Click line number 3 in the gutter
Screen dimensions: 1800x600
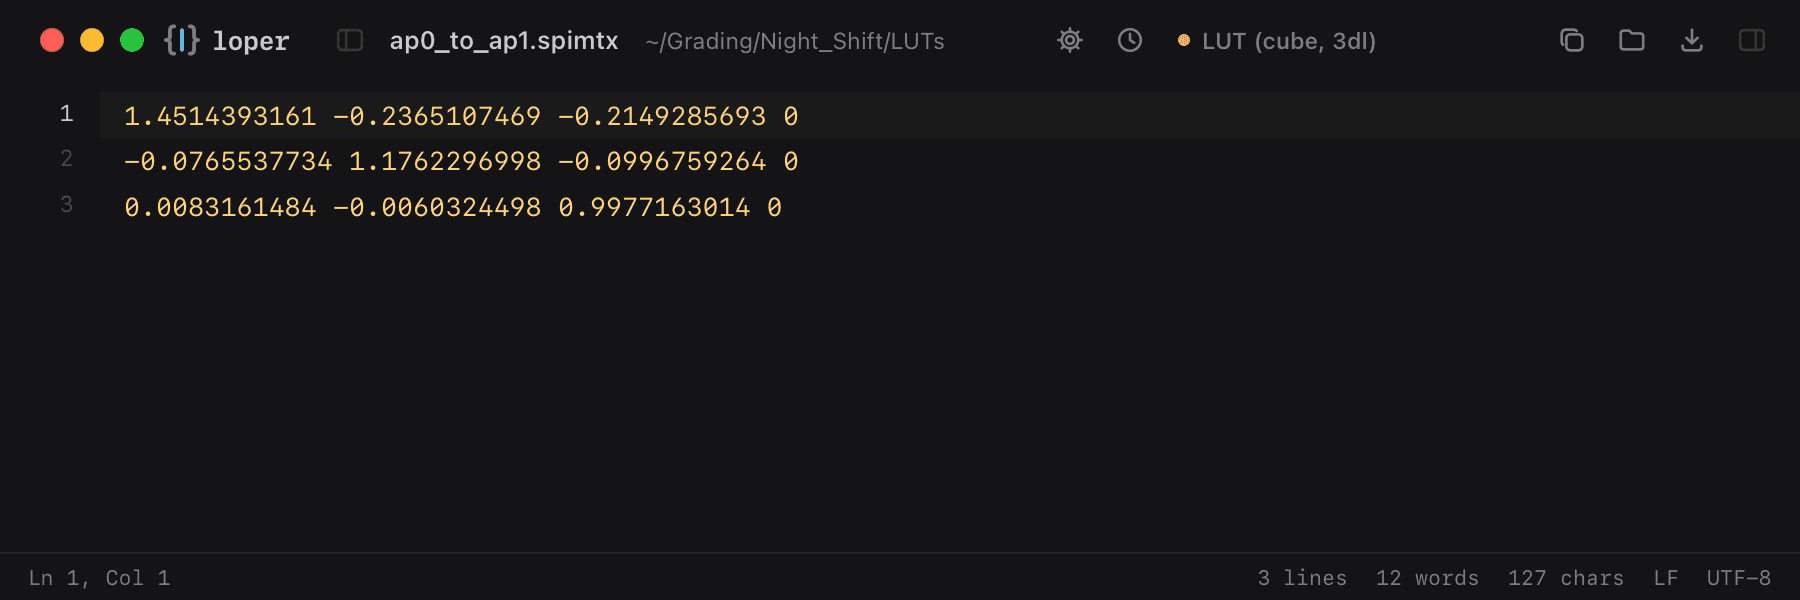pyautogui.click(x=66, y=205)
